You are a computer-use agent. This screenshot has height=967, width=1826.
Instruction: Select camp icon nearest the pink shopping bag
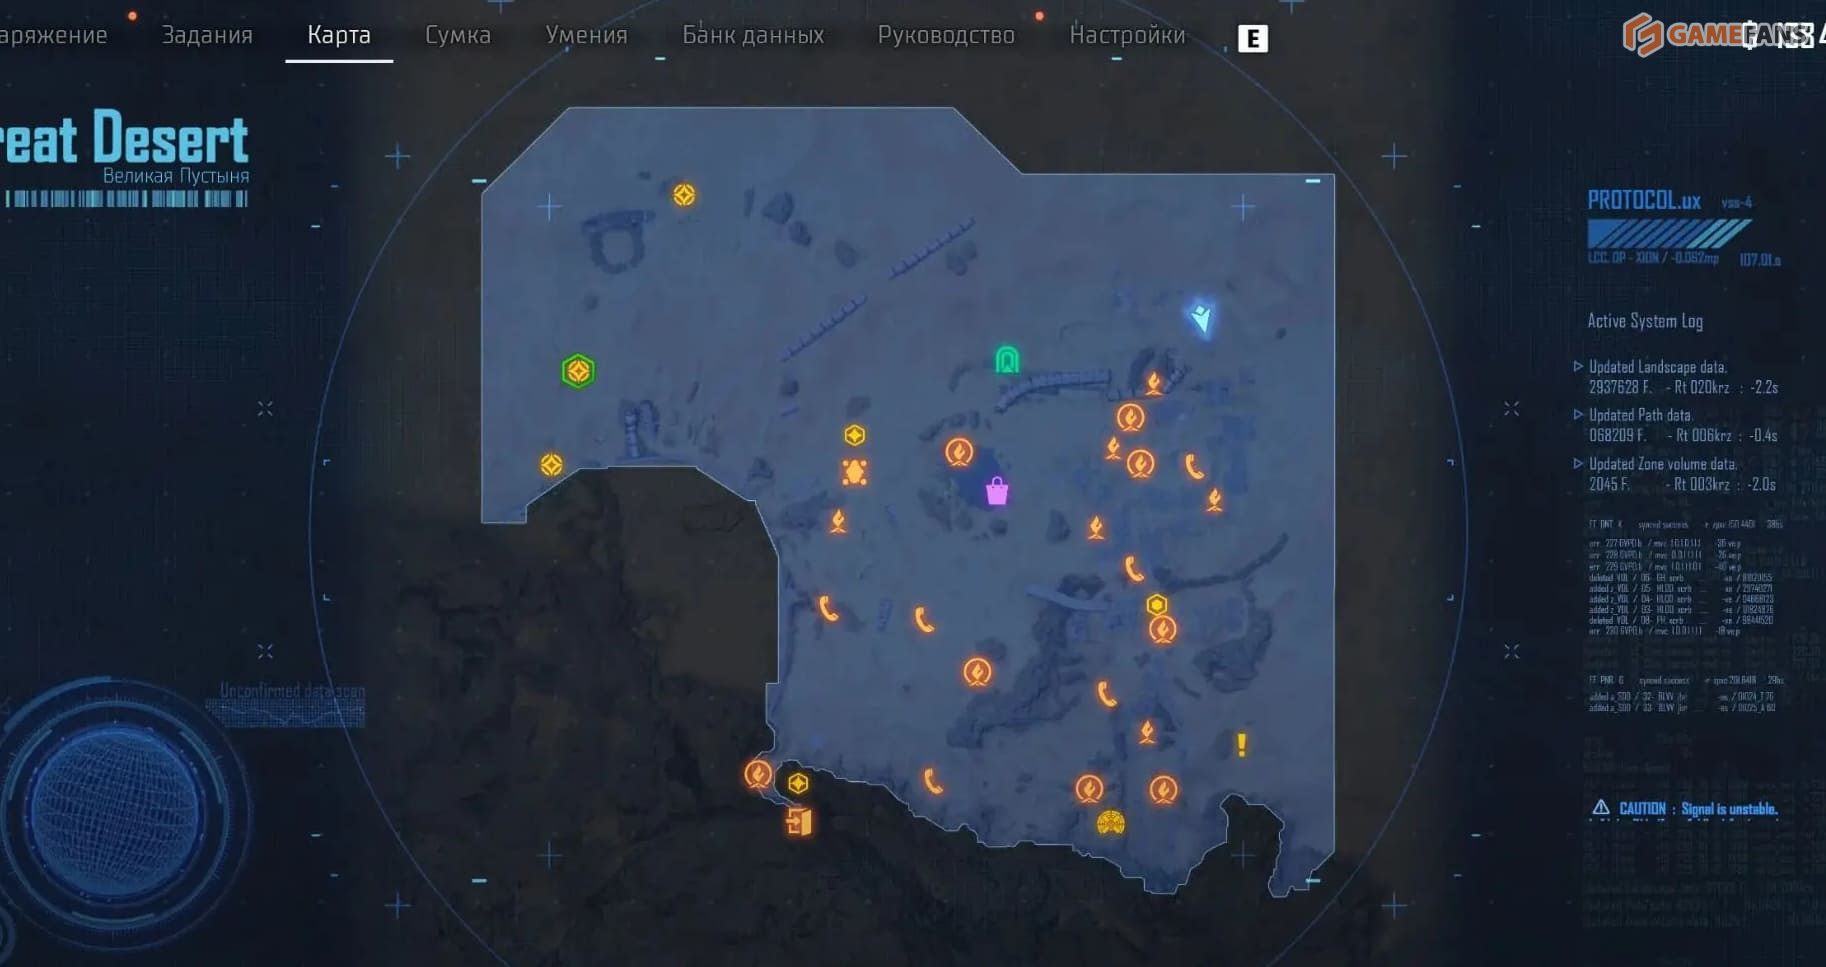click(959, 452)
